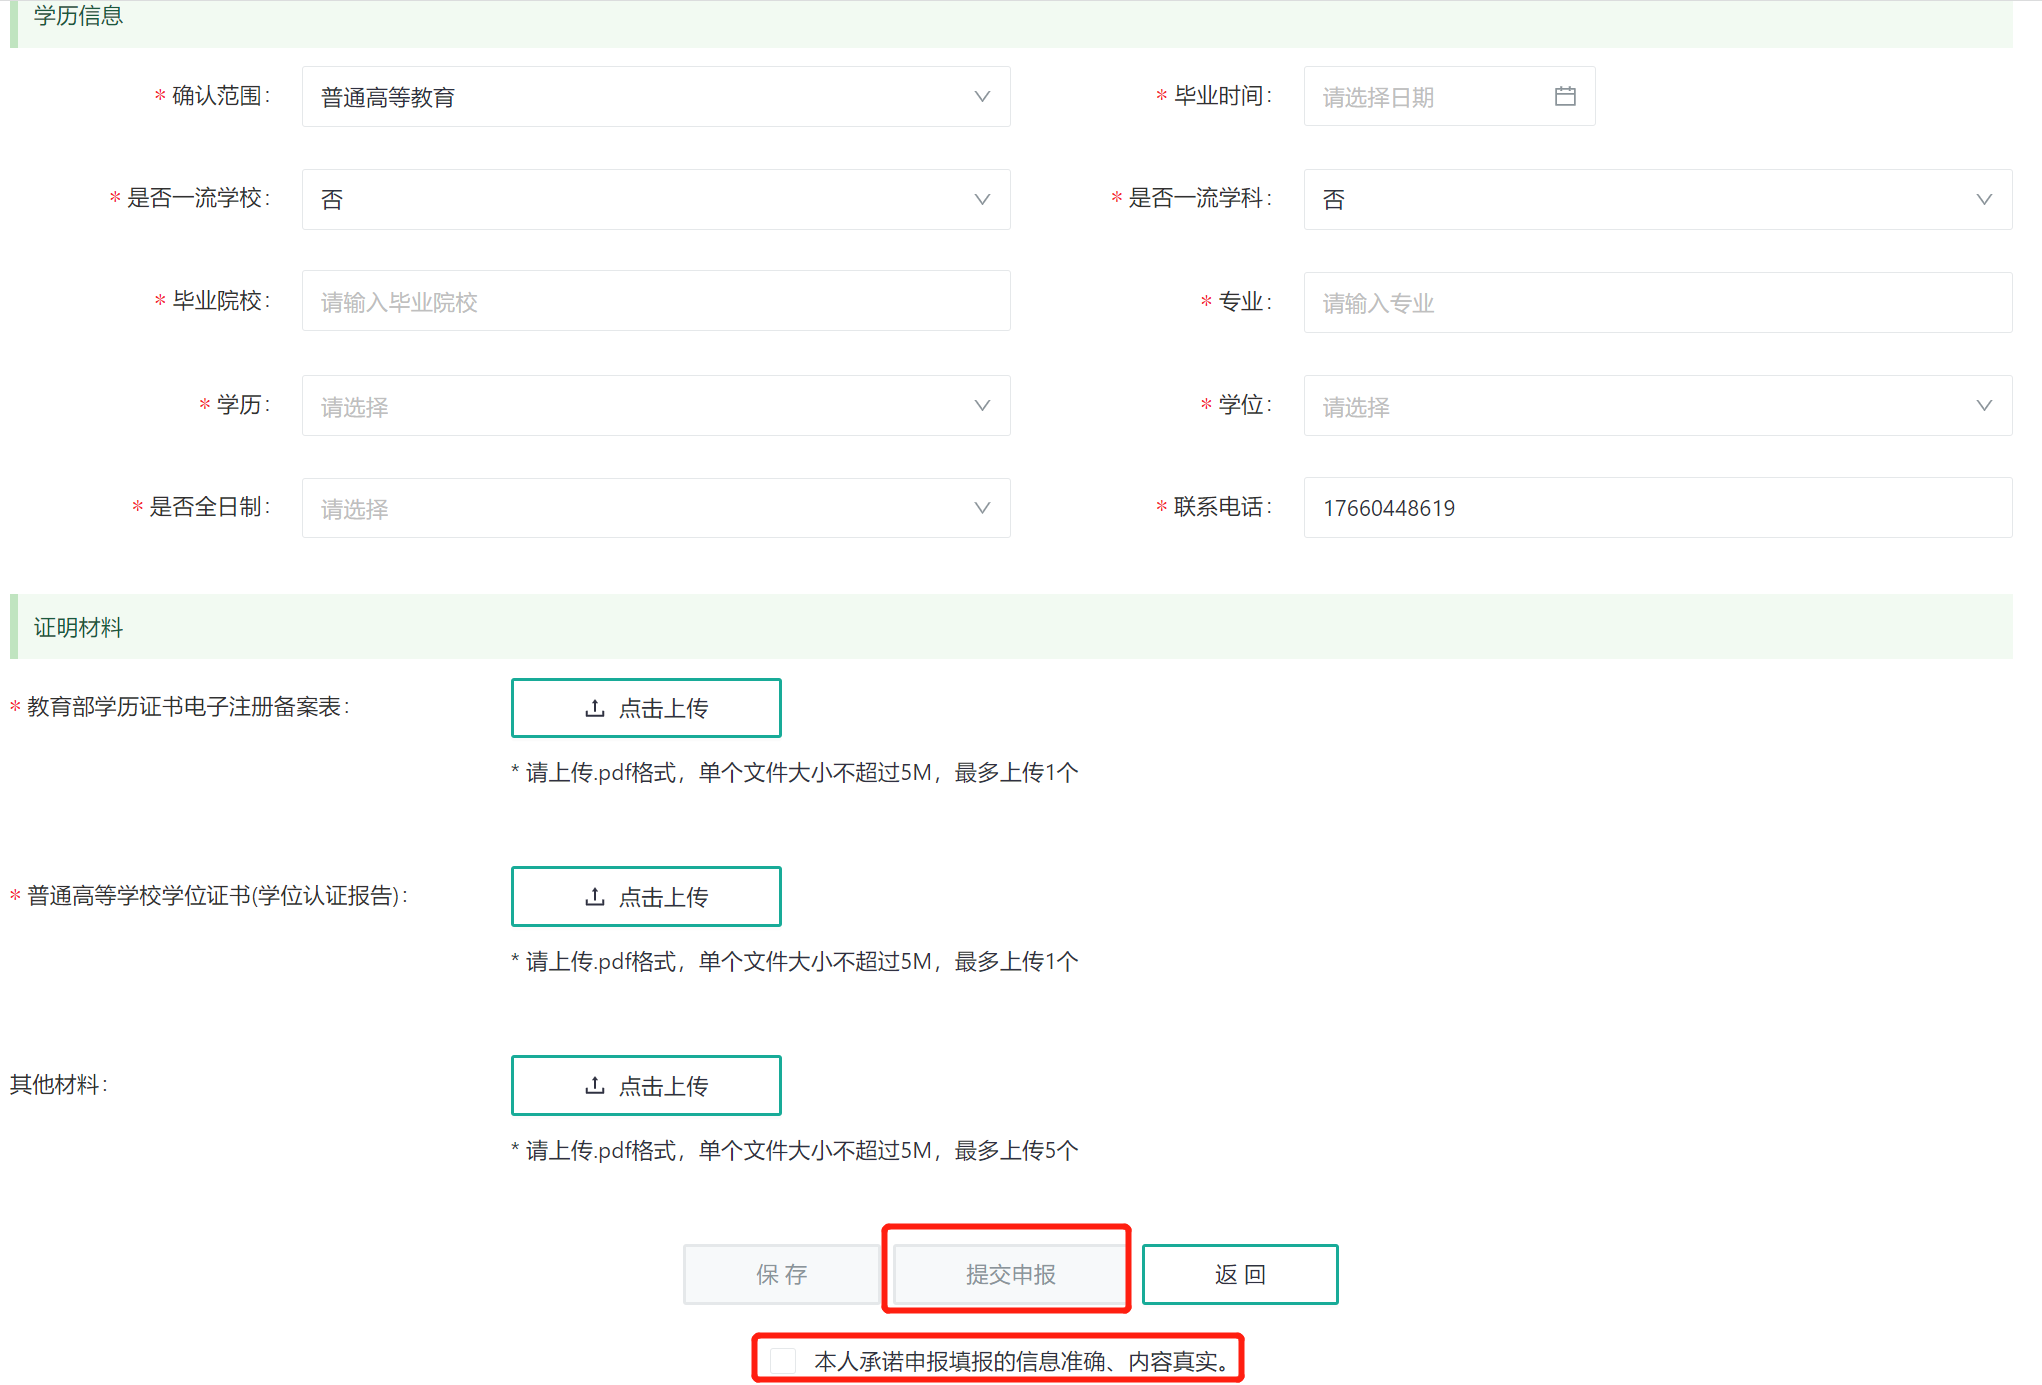
Task: Click the 联系电话 phone number field
Action: pyautogui.click(x=1656, y=508)
